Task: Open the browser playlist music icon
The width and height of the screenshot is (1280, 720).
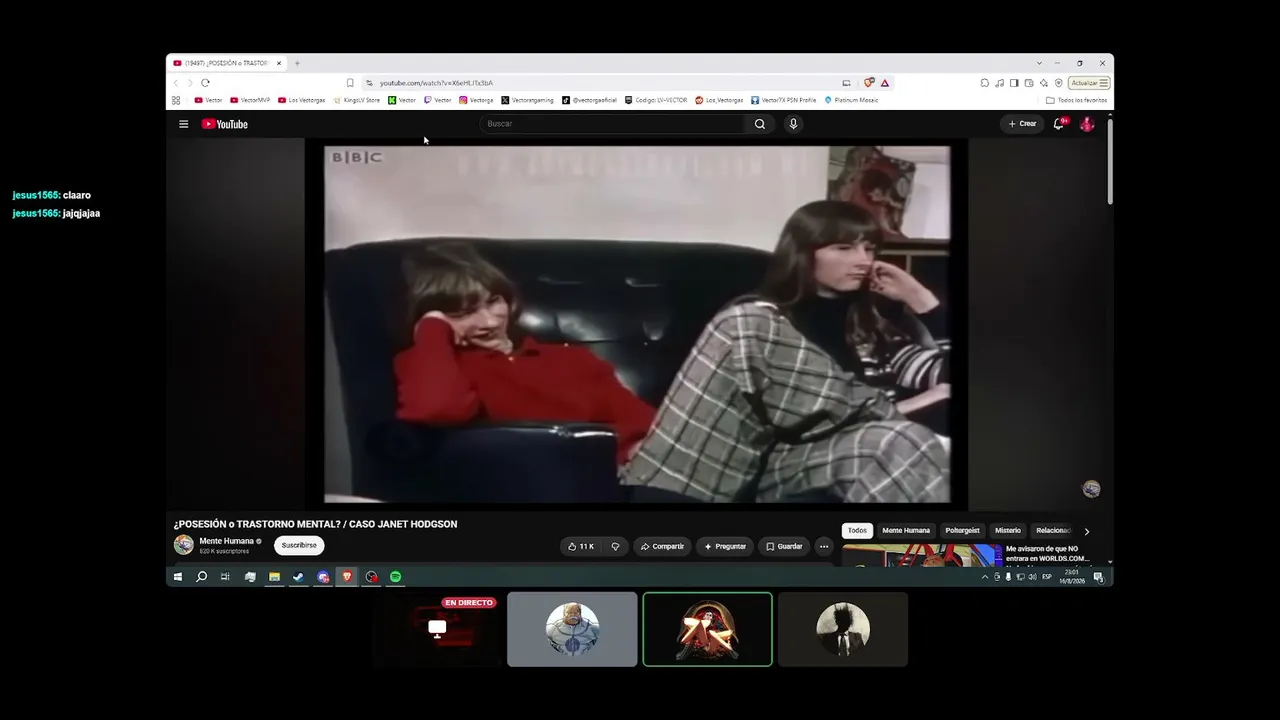Action: click(999, 83)
